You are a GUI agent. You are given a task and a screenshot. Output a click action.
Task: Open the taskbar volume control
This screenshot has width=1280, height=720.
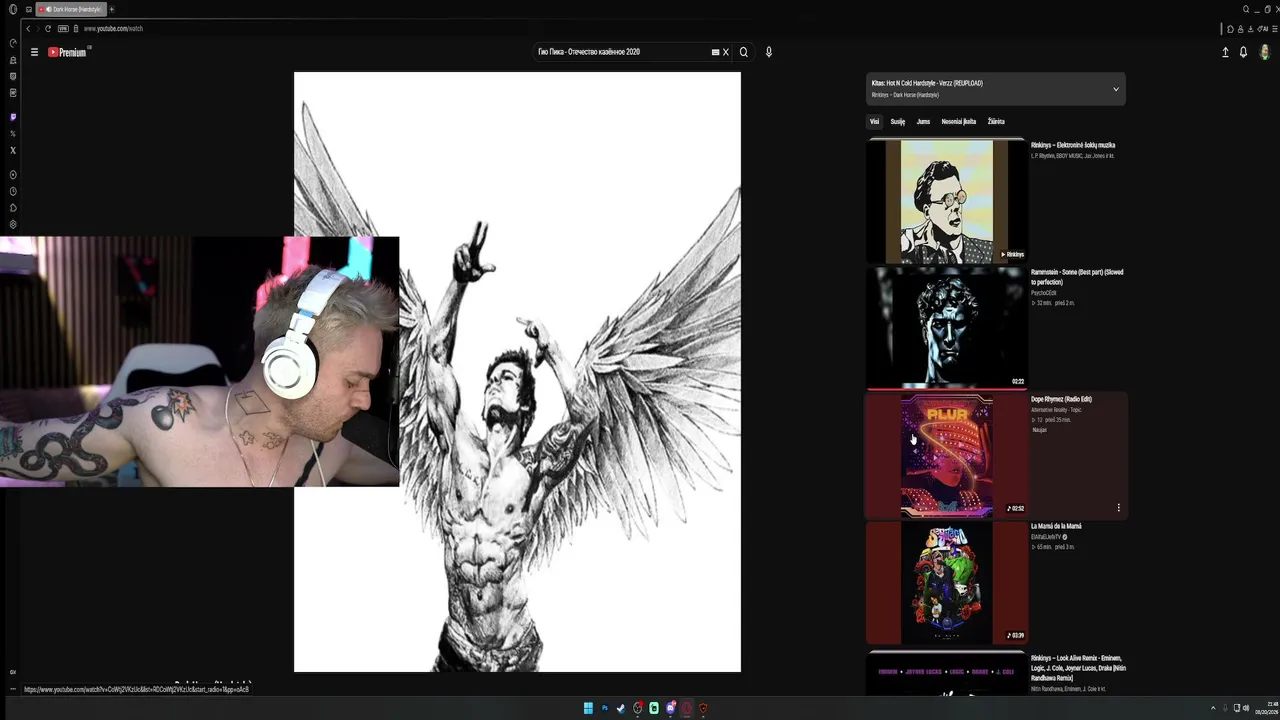tap(1245, 708)
